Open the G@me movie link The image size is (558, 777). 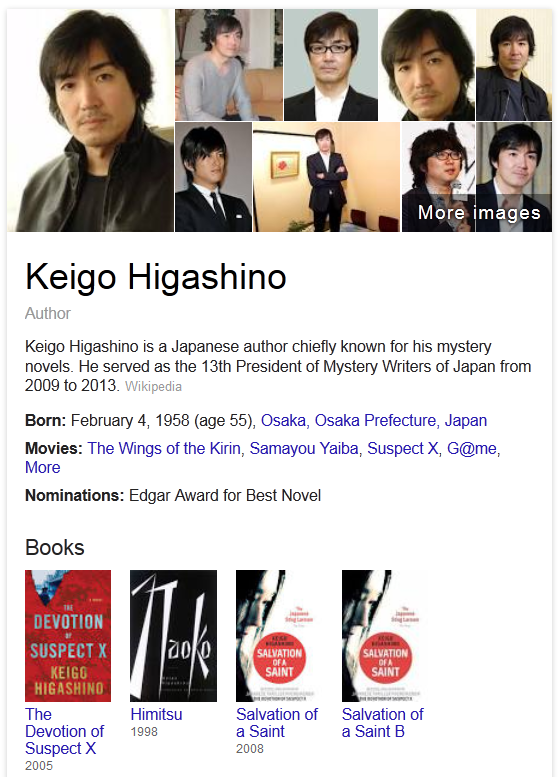[472, 448]
